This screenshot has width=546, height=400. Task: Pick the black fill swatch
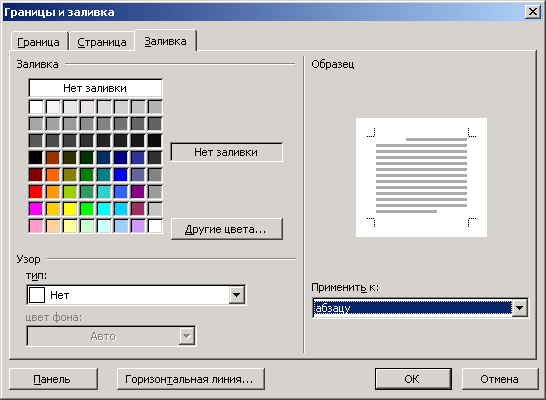tap(36, 158)
